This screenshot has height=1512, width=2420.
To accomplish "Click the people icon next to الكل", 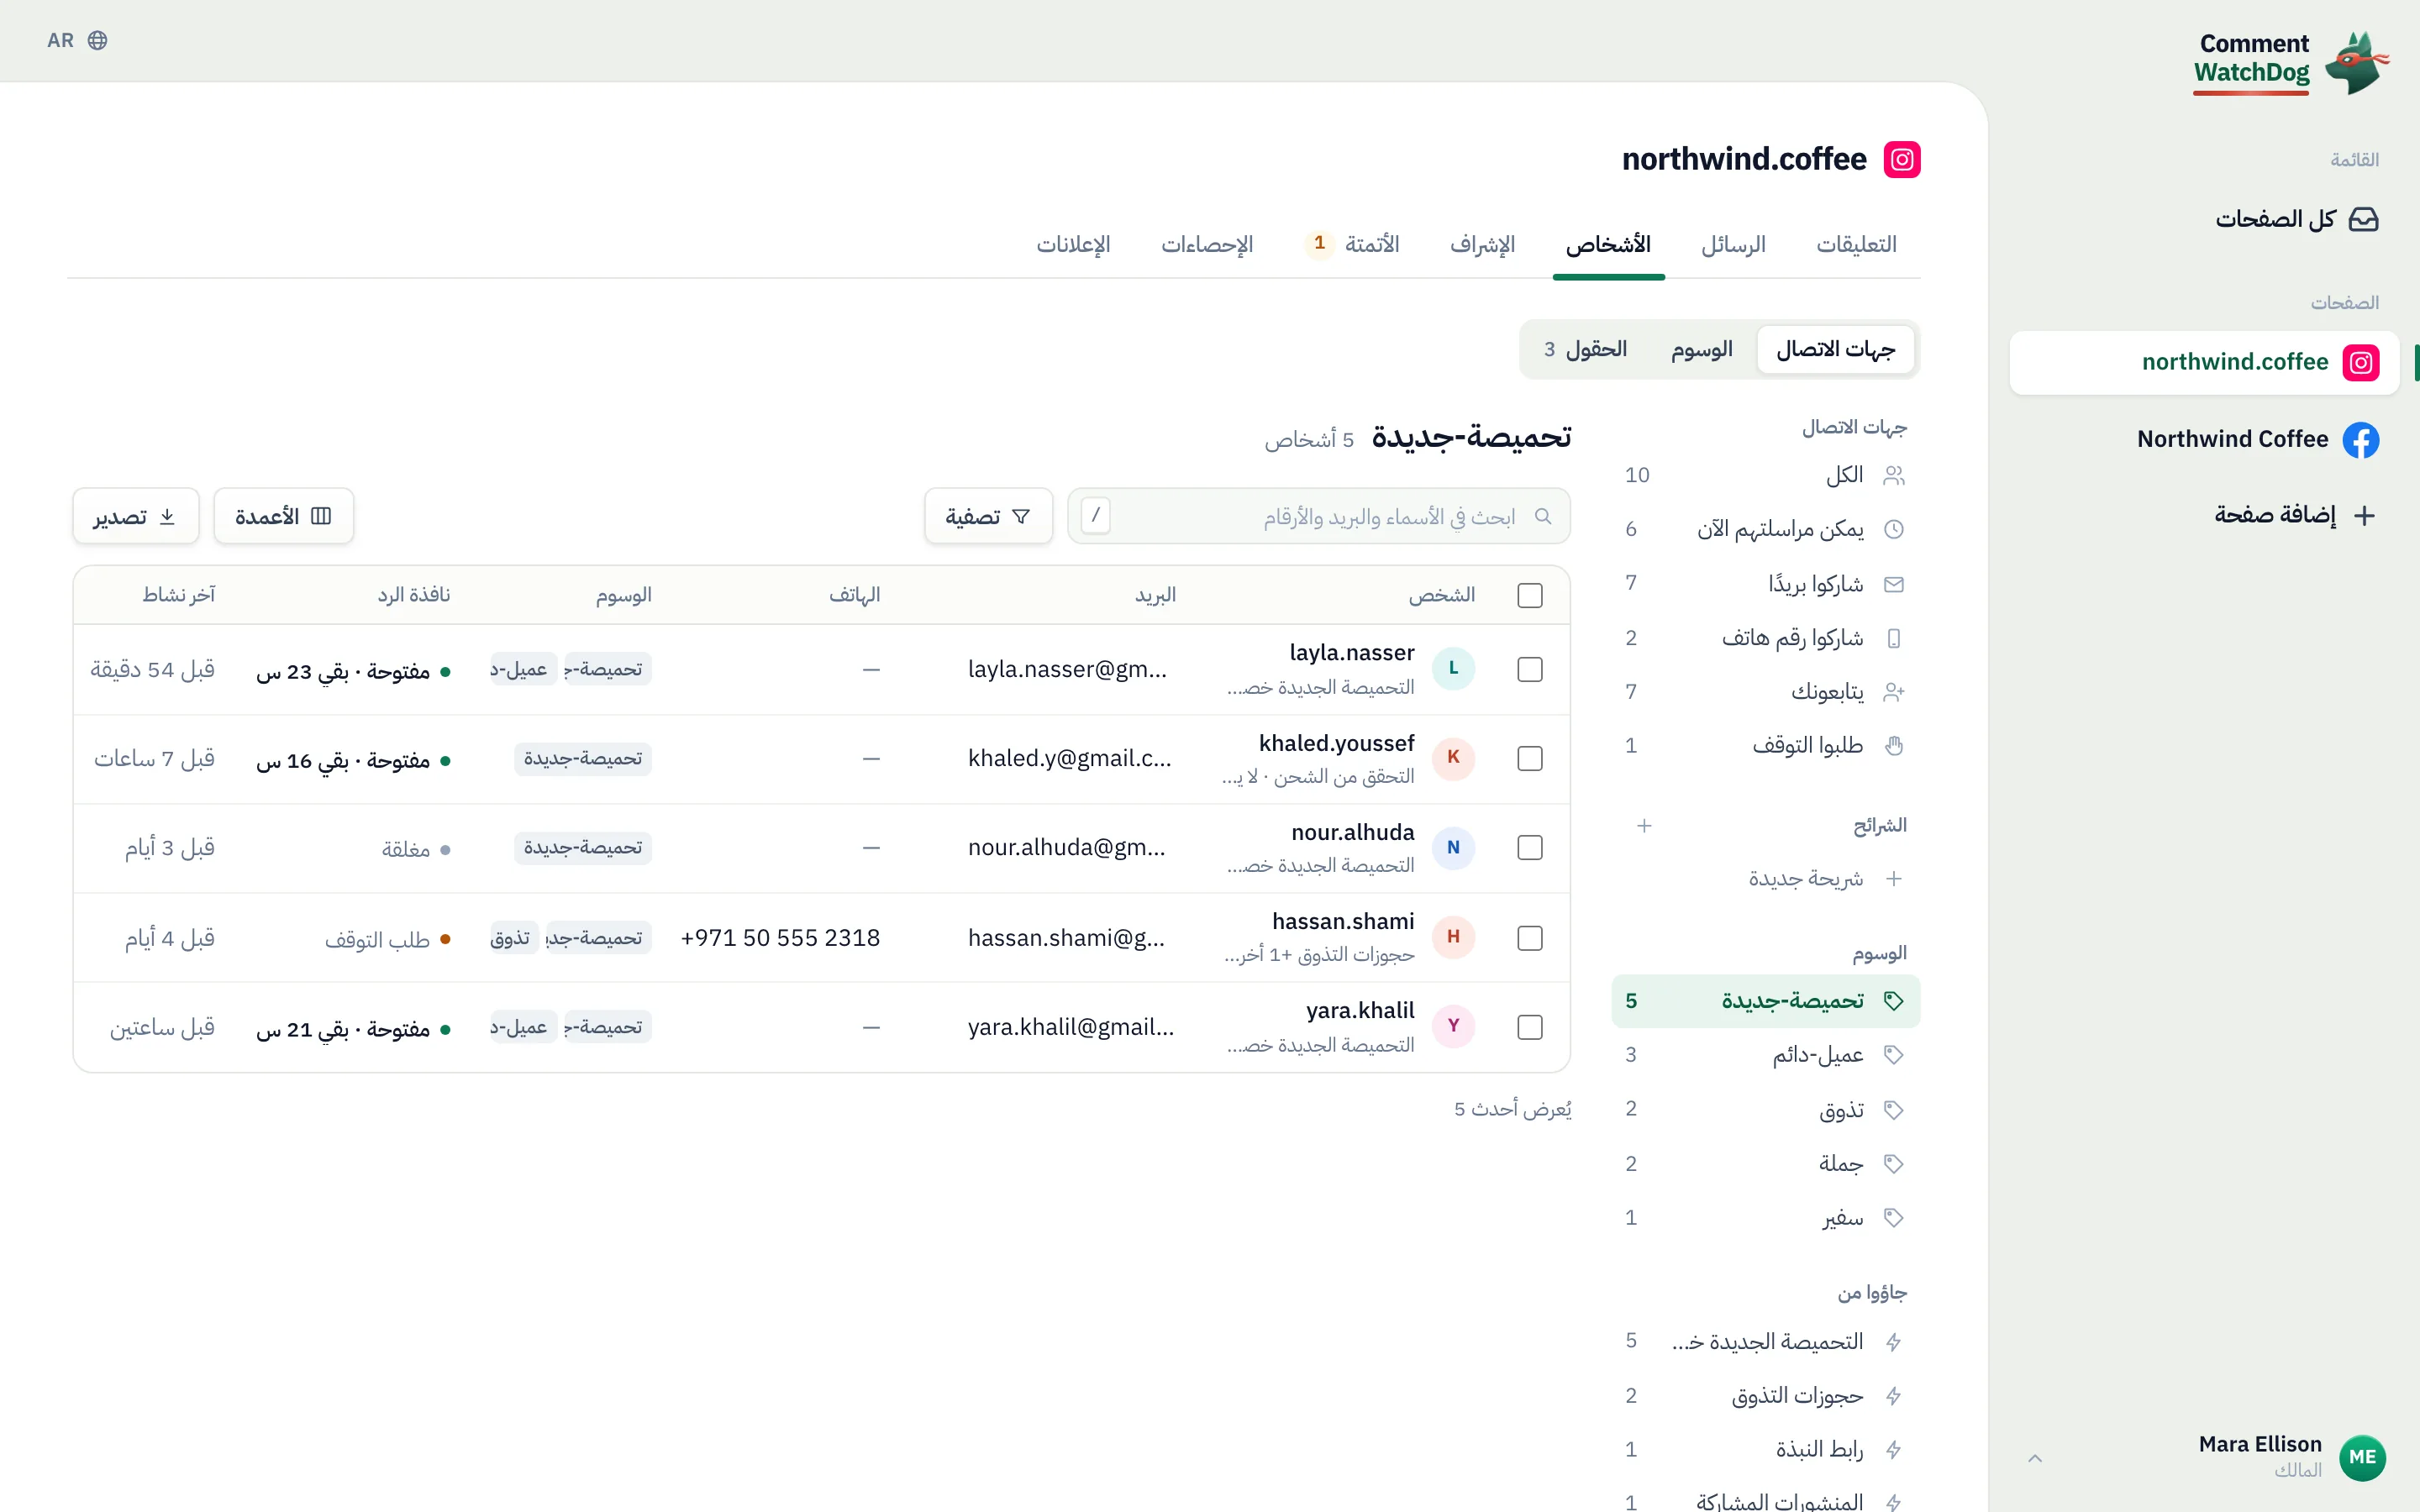I will (1894, 475).
